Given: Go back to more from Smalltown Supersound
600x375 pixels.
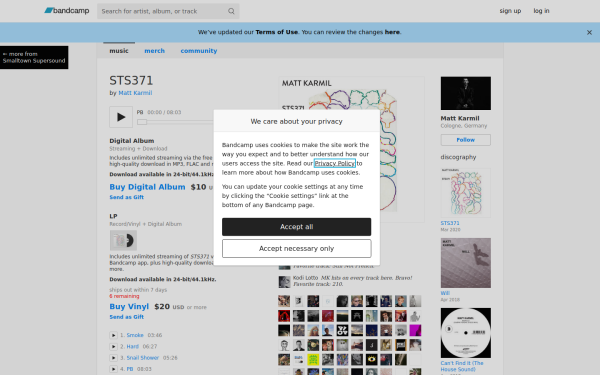Looking at the screenshot, I should click(x=34, y=57).
